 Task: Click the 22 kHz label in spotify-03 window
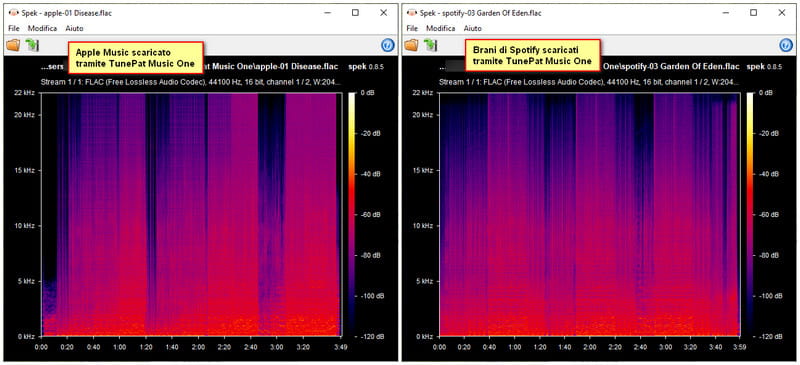(x=422, y=93)
